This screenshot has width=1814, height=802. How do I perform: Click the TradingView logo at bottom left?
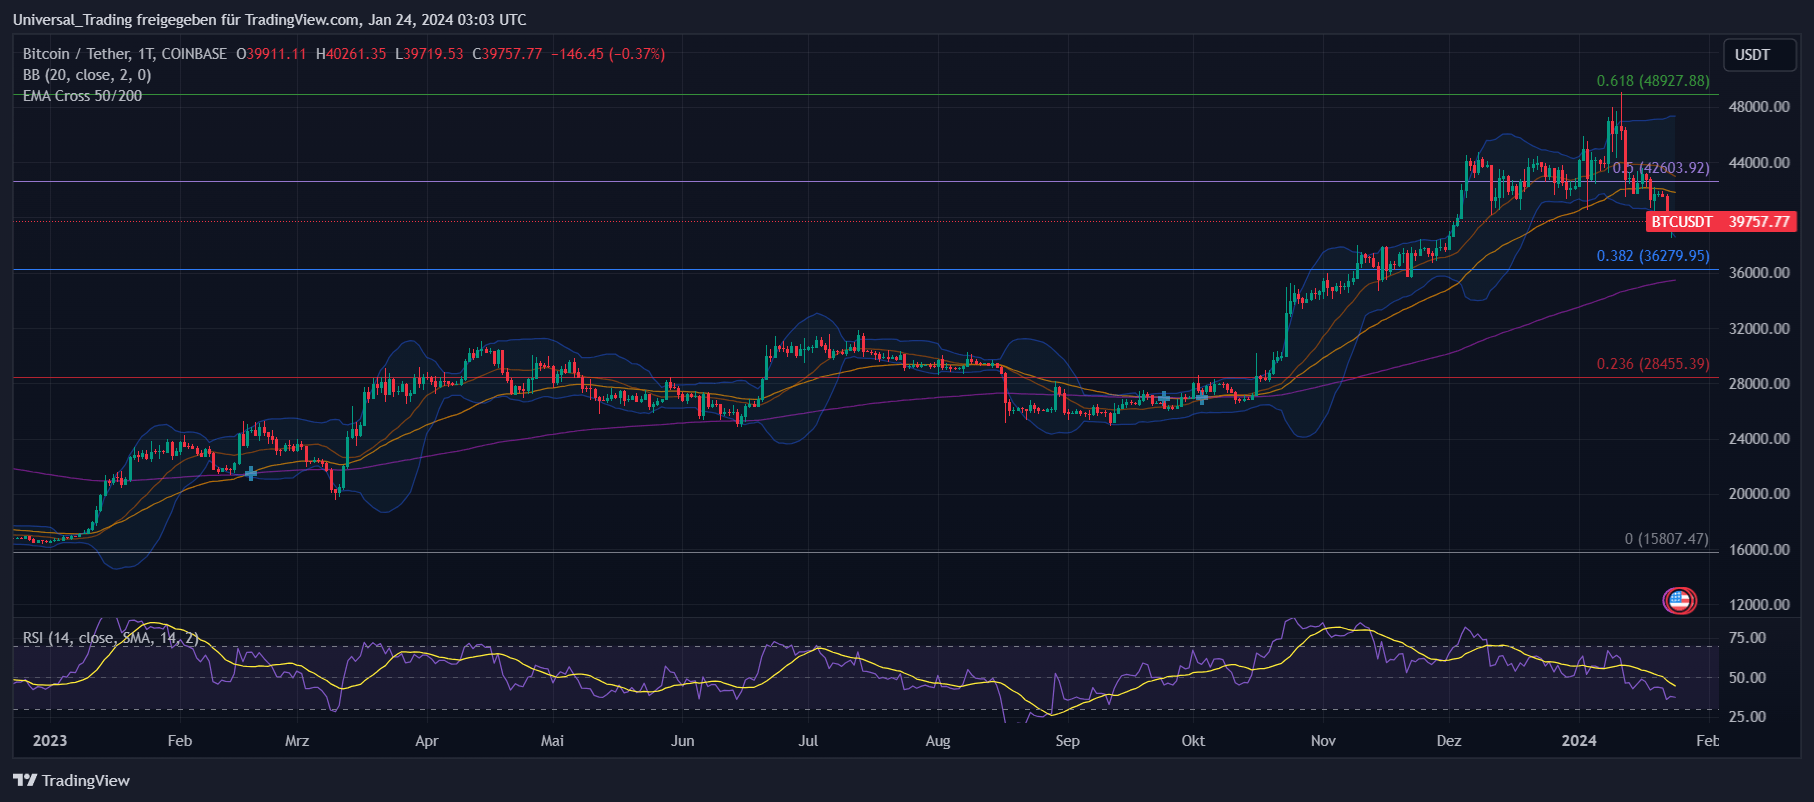72,780
